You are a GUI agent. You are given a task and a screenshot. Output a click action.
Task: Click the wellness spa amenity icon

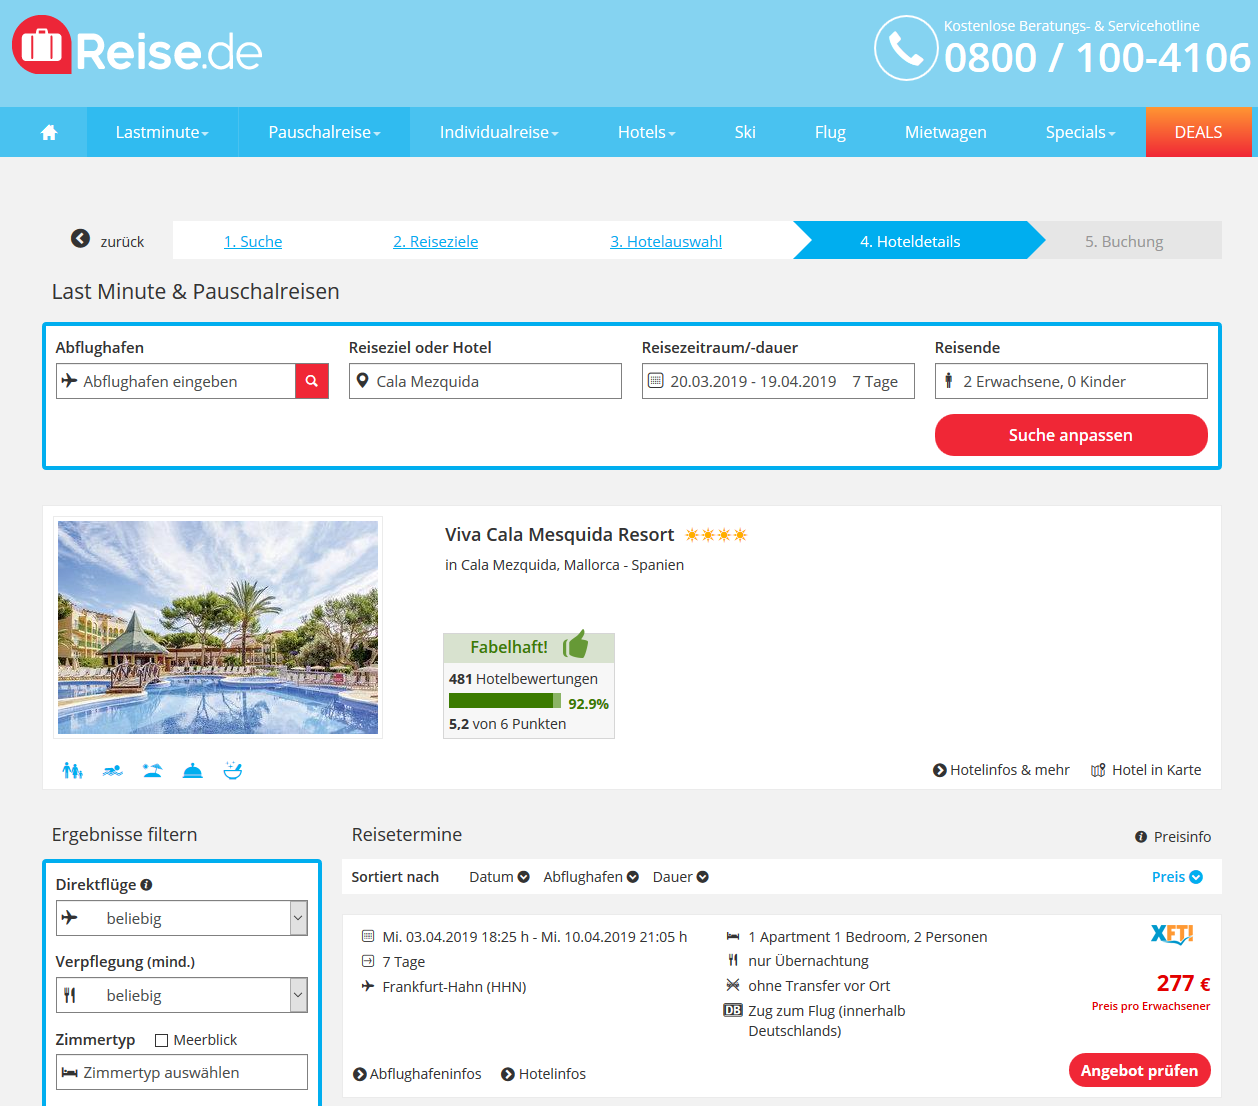pos(233,770)
